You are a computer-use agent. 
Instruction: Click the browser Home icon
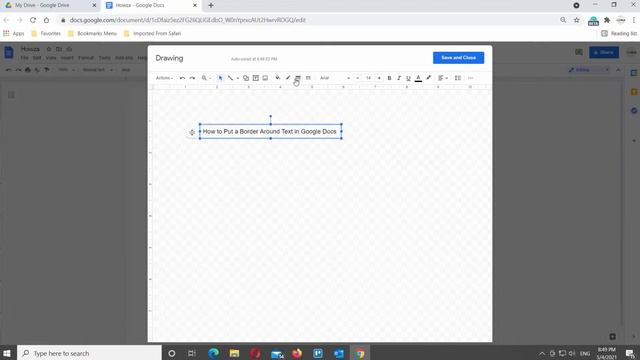[47, 20]
